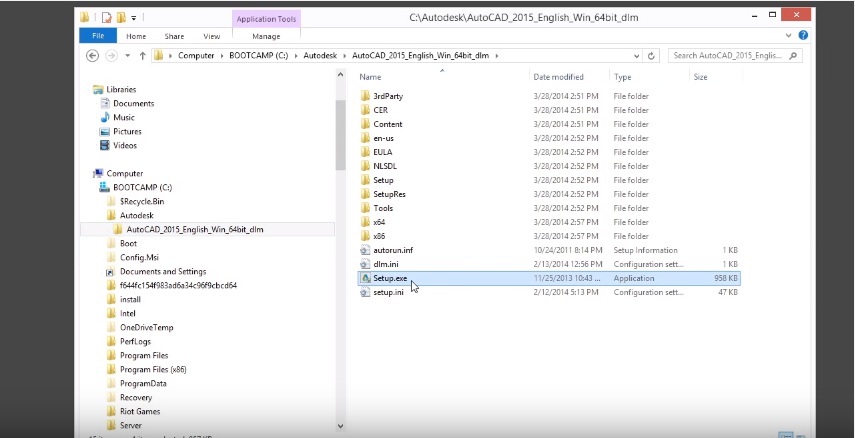Switch to the View tab
This screenshot has height=438, width=855.
pyautogui.click(x=212, y=37)
